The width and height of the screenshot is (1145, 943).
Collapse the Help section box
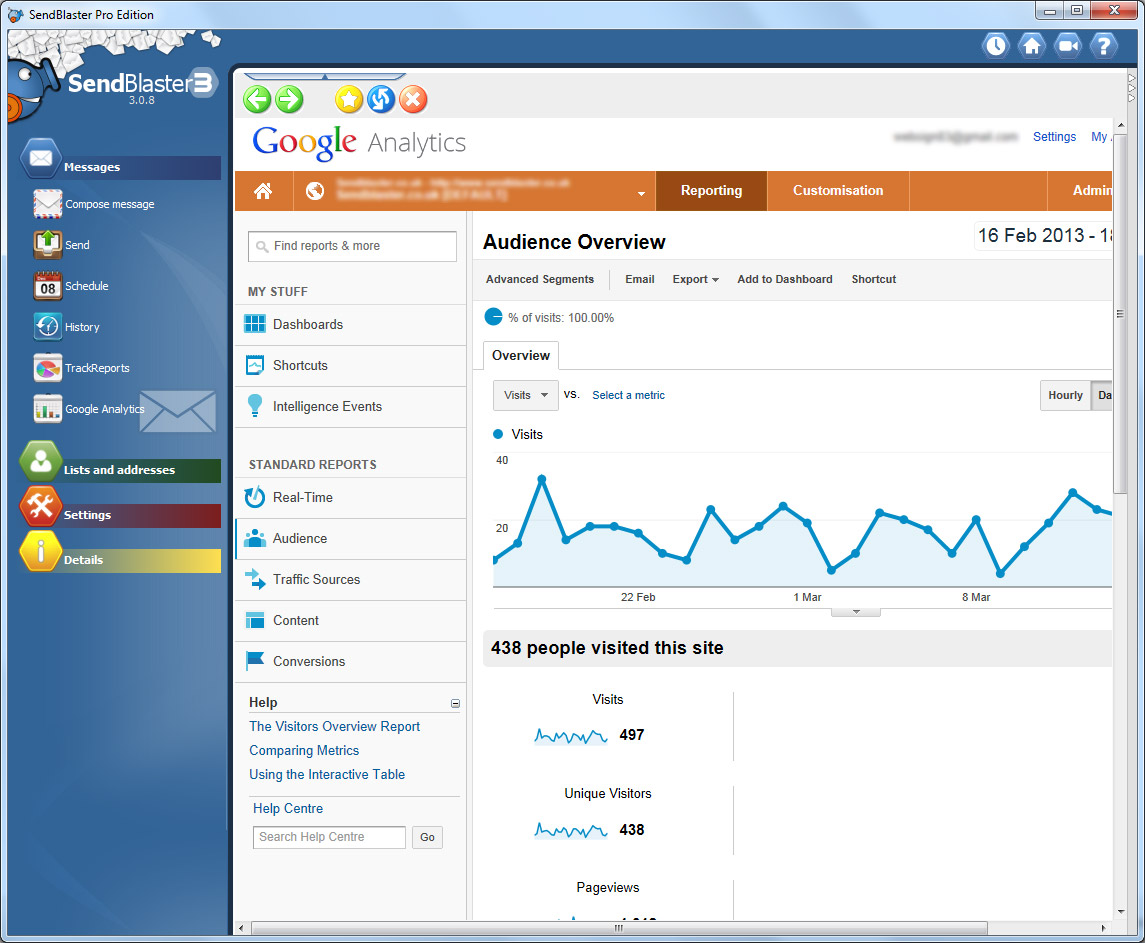click(x=456, y=703)
